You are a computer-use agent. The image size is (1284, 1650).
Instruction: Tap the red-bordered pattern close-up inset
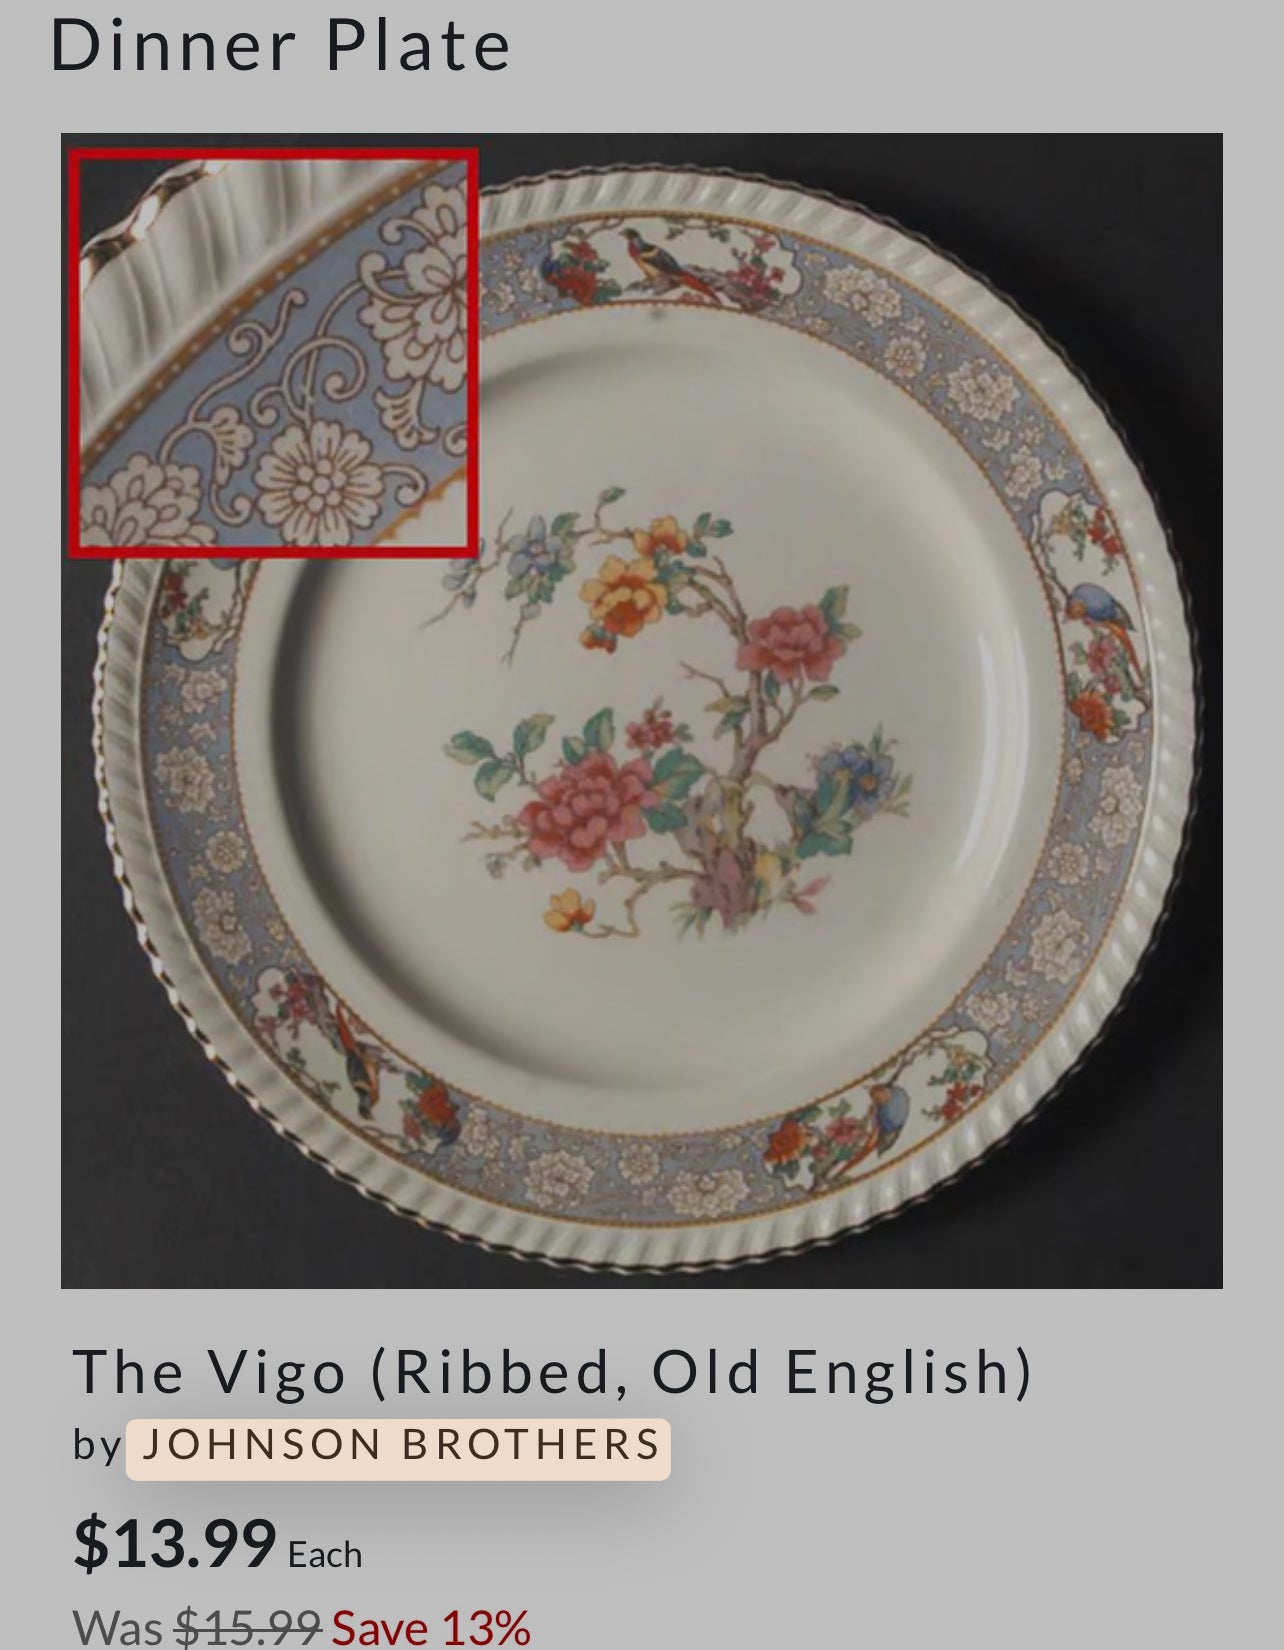[x=273, y=351]
